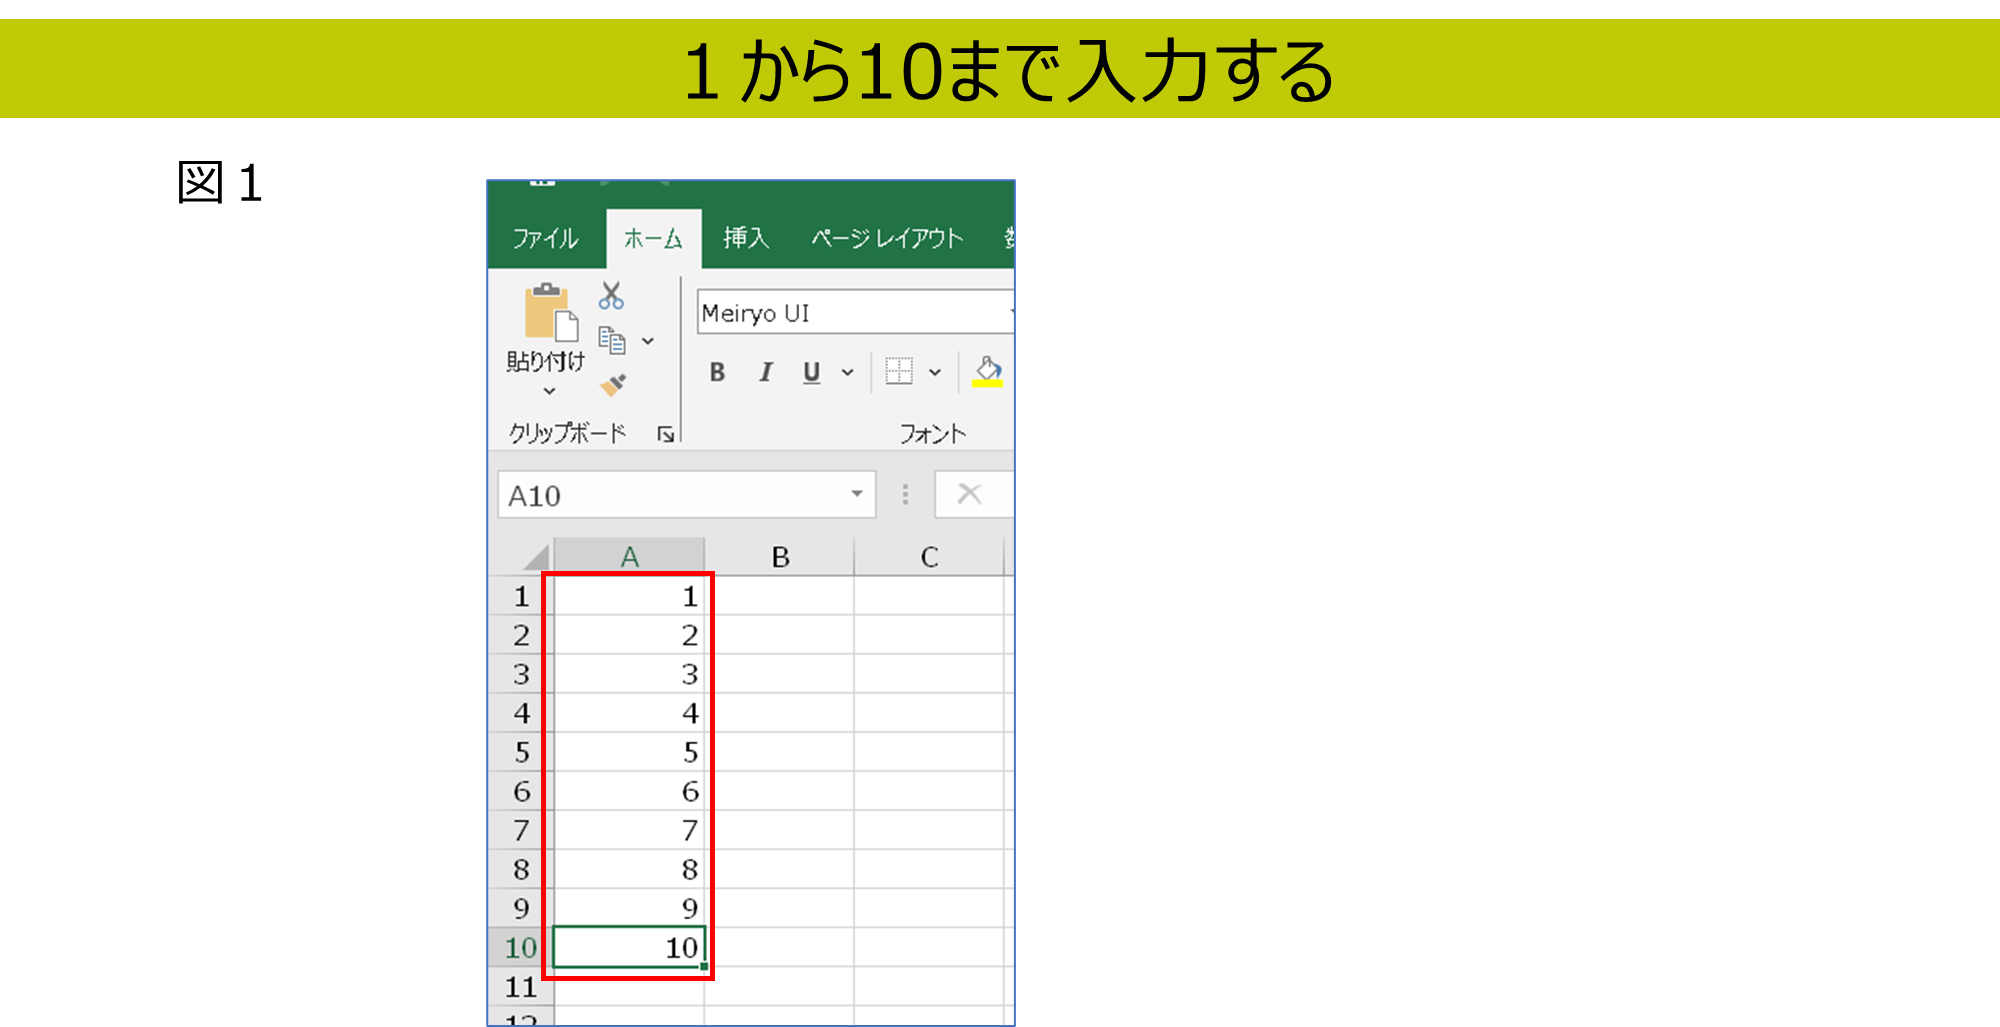Select column C header

coord(929,557)
